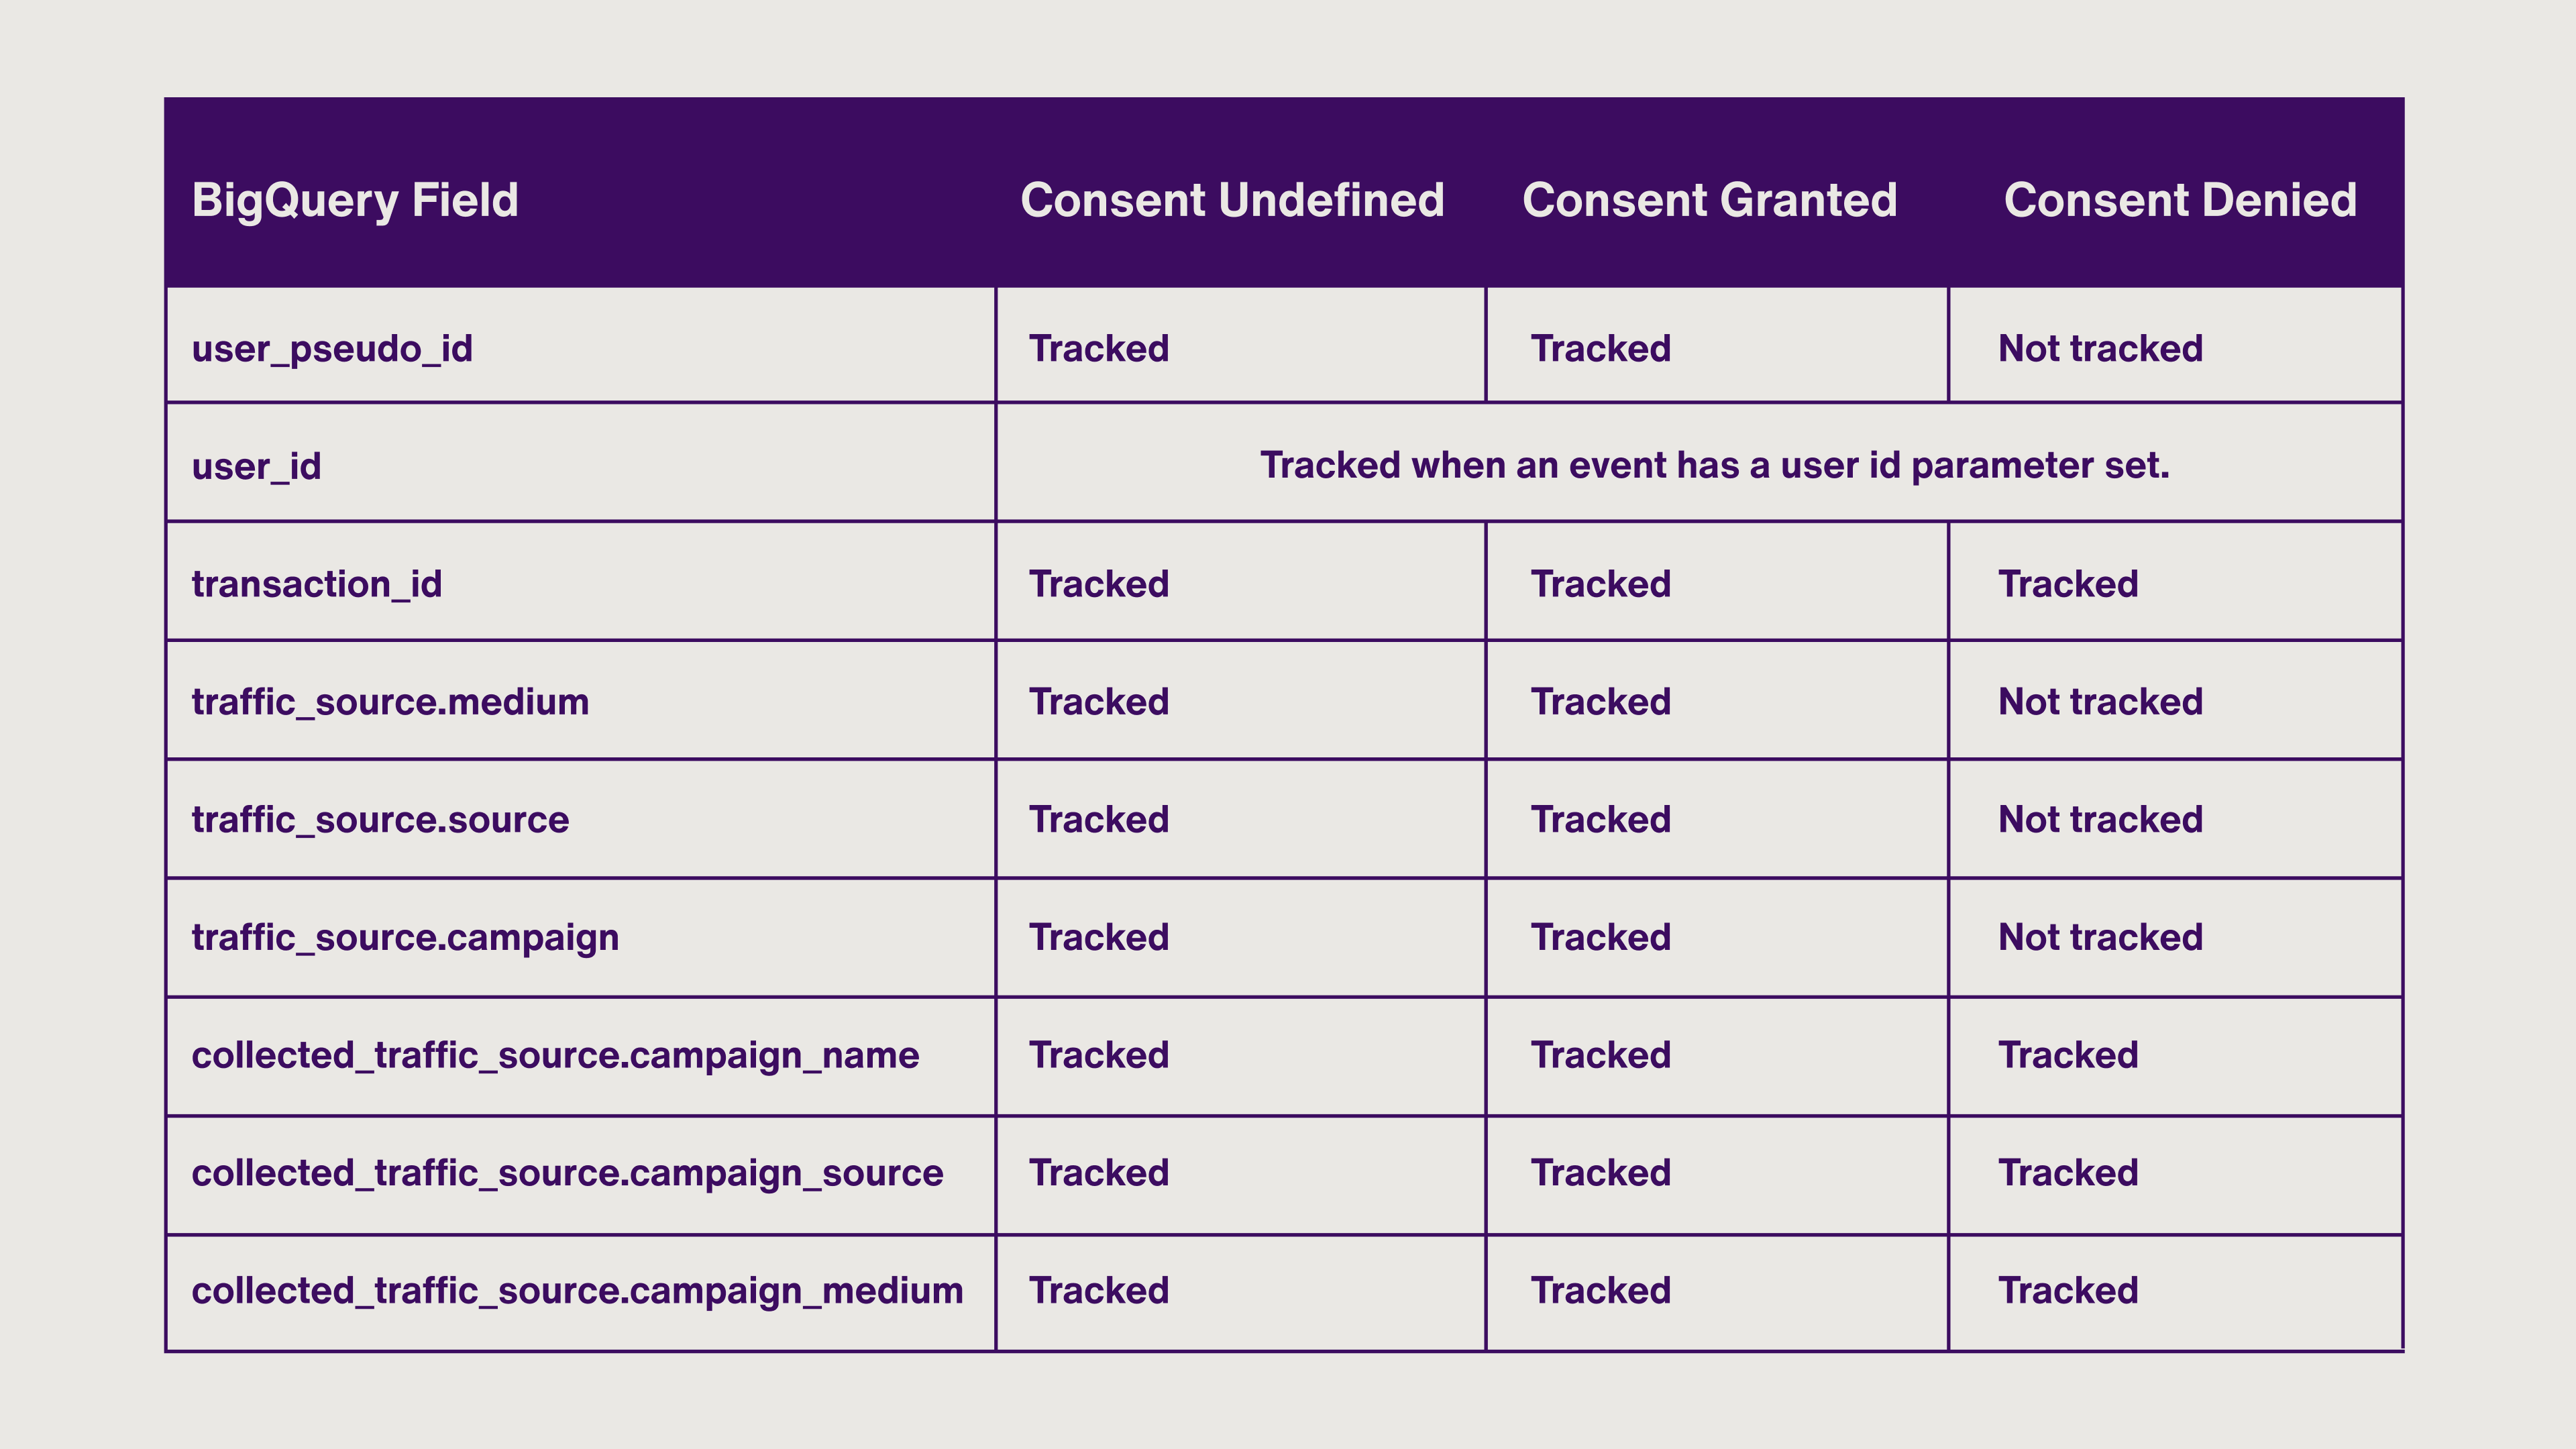Select the collected_traffic_source.campaign_source field
Viewport: 2576px width, 1449px height.
click(567, 1173)
